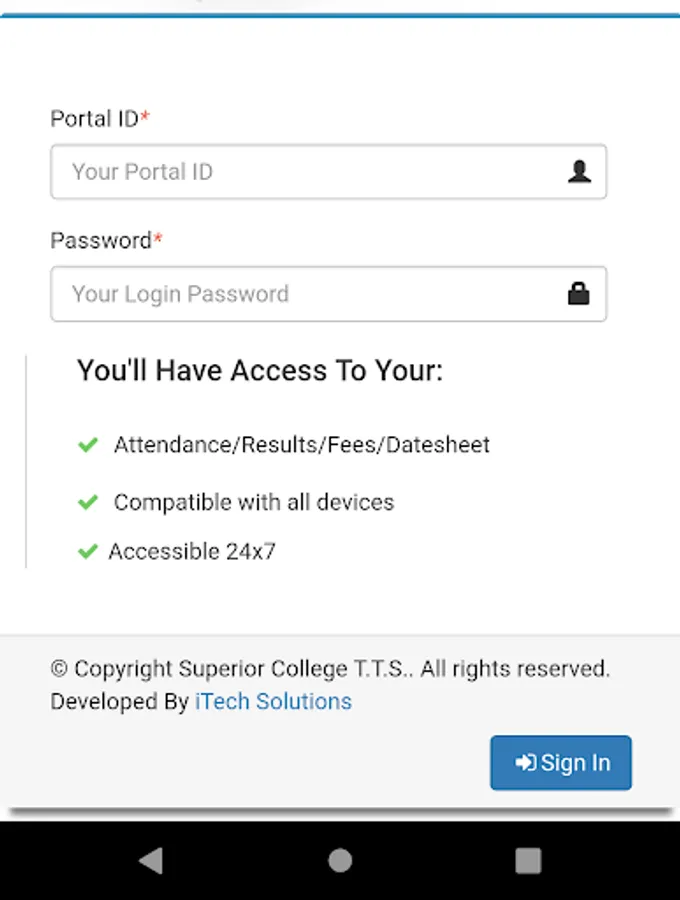Click the Portal ID field label
Image resolution: width=680 pixels, height=900 pixels.
(x=95, y=119)
